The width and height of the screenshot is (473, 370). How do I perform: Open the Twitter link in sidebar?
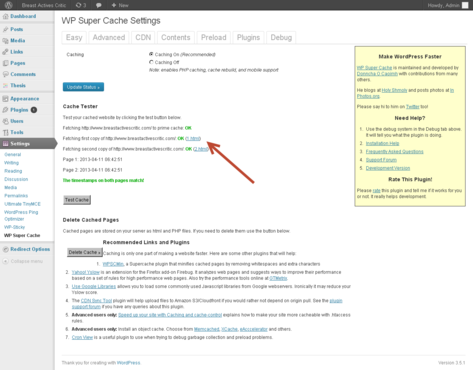(x=413, y=107)
